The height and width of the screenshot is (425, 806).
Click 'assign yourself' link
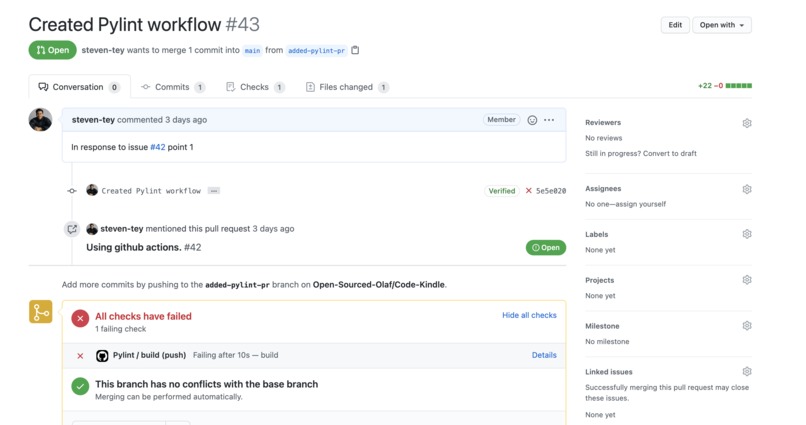click(x=642, y=204)
